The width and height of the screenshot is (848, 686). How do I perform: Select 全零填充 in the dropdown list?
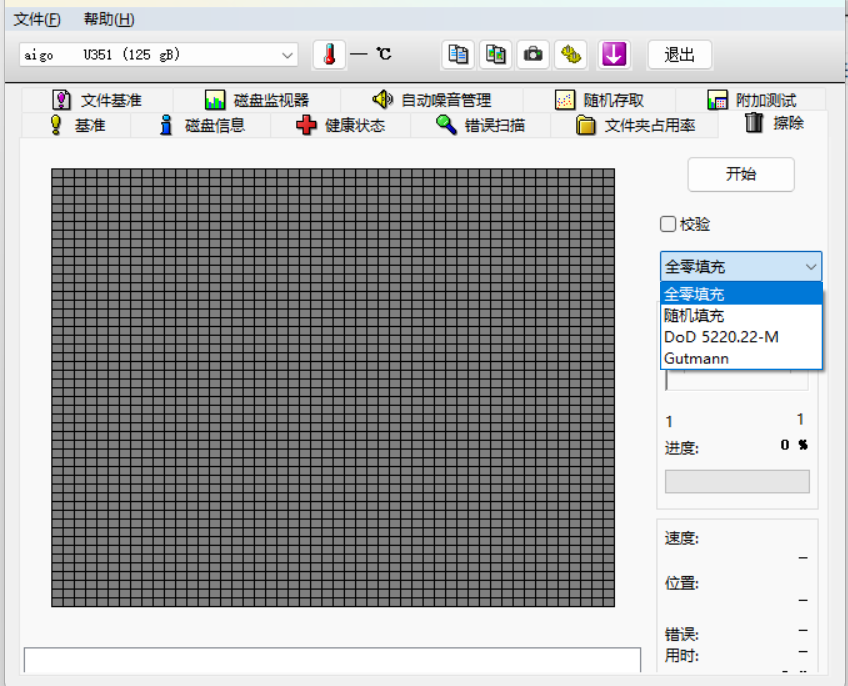741,294
